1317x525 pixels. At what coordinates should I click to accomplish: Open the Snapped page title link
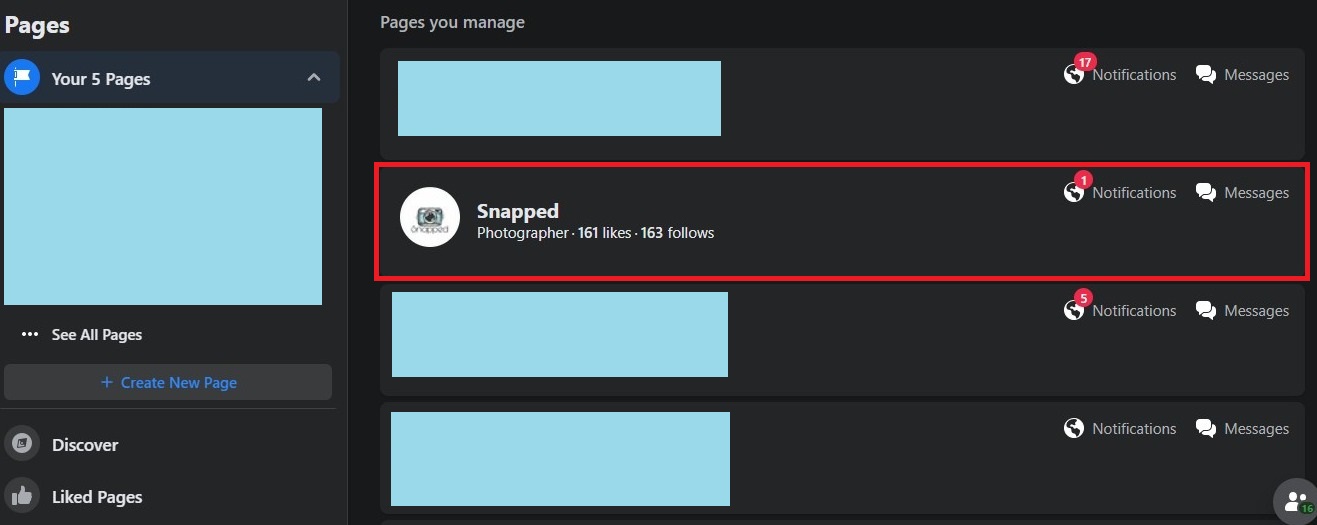(x=518, y=211)
